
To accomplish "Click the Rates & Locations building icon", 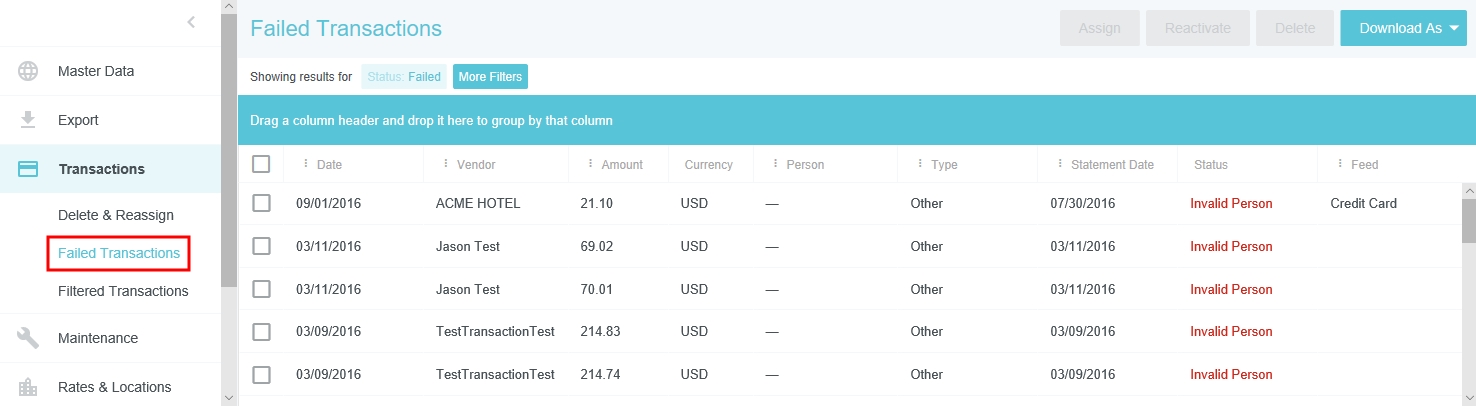I will coord(28,387).
